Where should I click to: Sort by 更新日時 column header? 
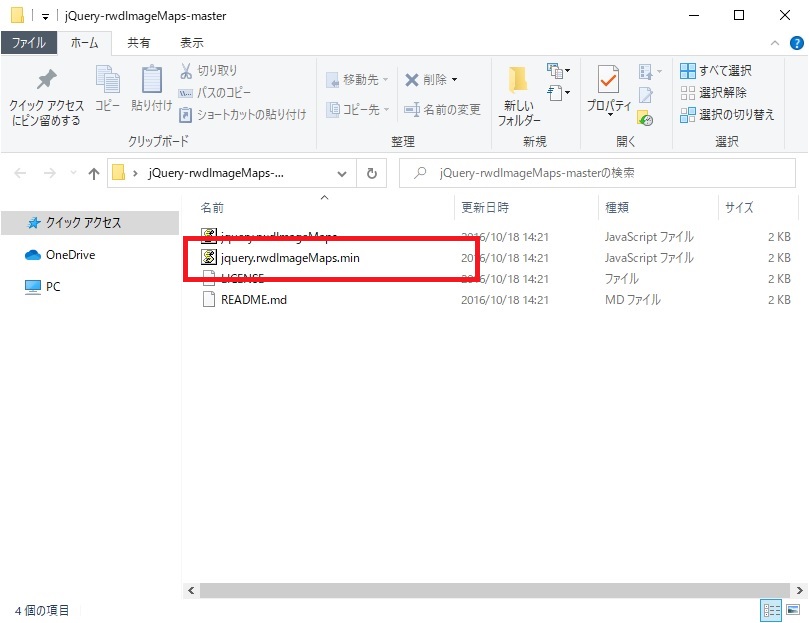coord(485,207)
